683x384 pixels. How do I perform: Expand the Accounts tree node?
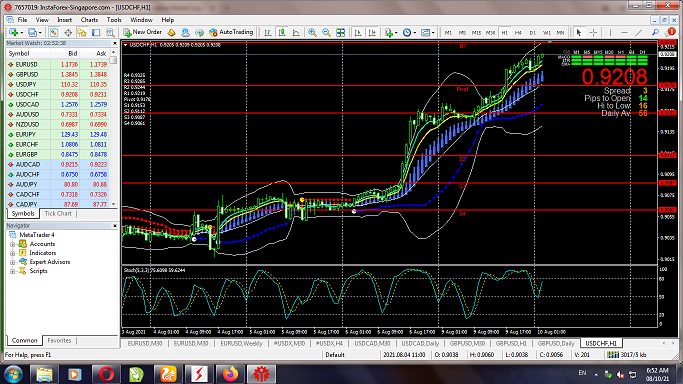point(13,244)
